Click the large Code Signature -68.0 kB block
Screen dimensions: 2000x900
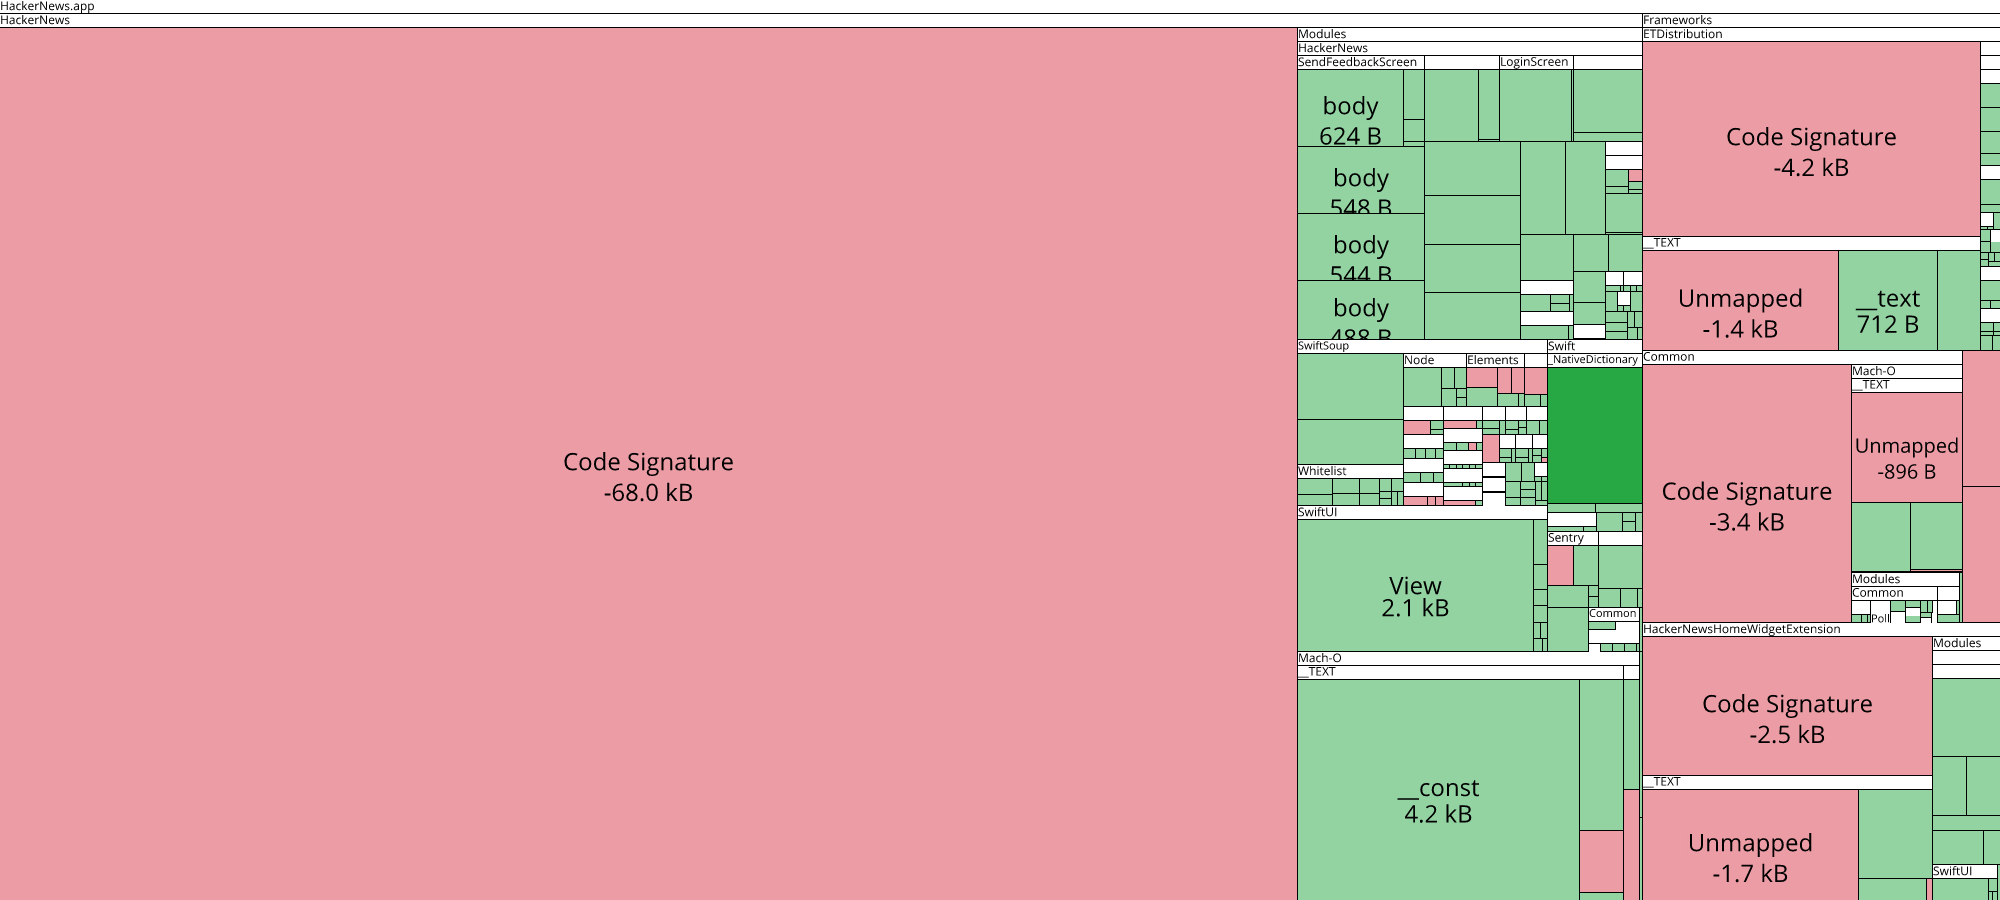[650, 477]
